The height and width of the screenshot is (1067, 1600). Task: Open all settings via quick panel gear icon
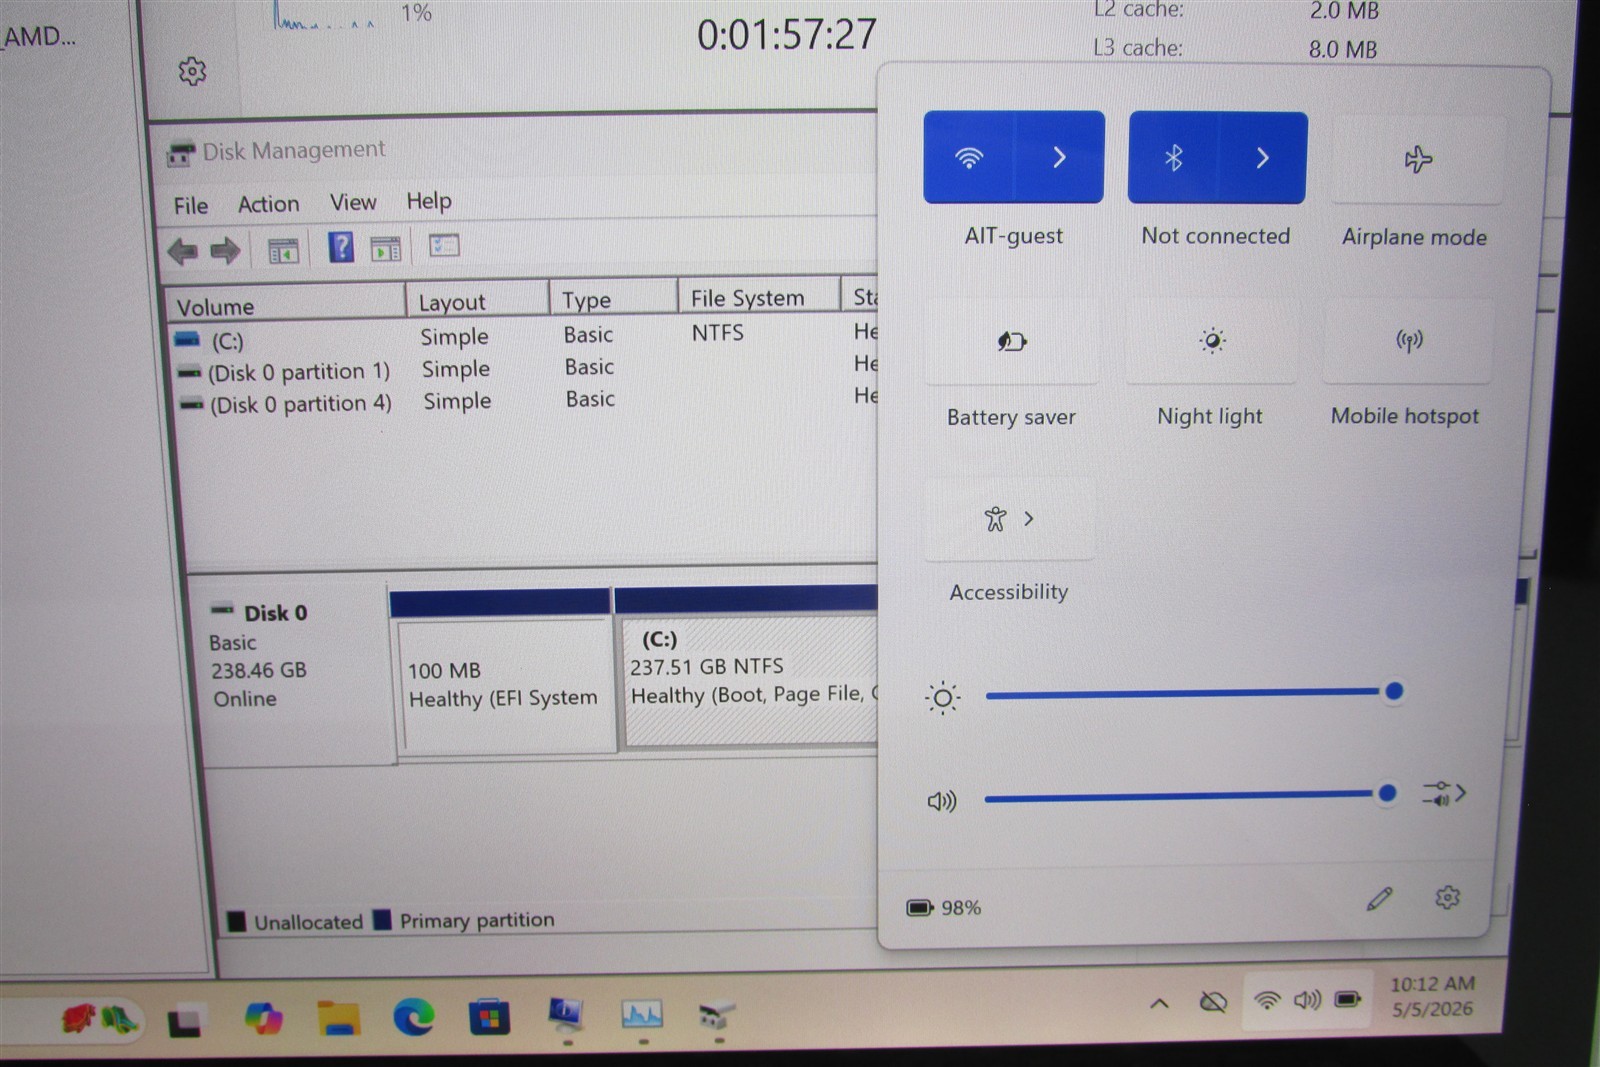[x=1447, y=897]
